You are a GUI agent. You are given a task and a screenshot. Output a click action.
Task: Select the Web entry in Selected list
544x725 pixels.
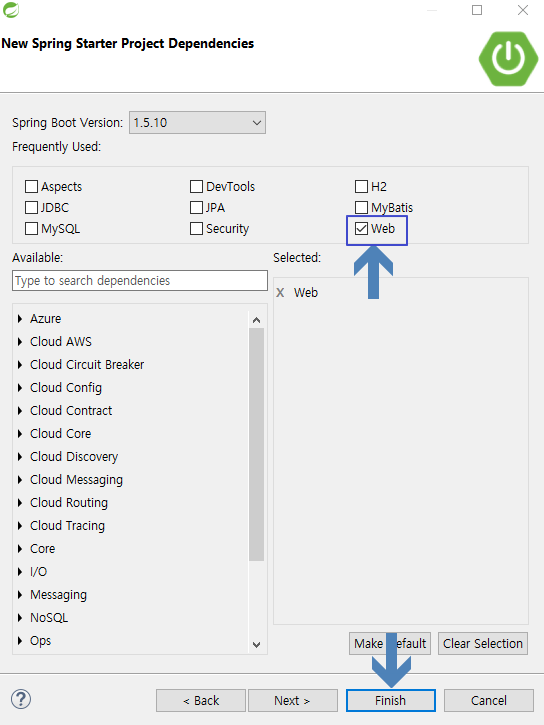click(x=306, y=293)
